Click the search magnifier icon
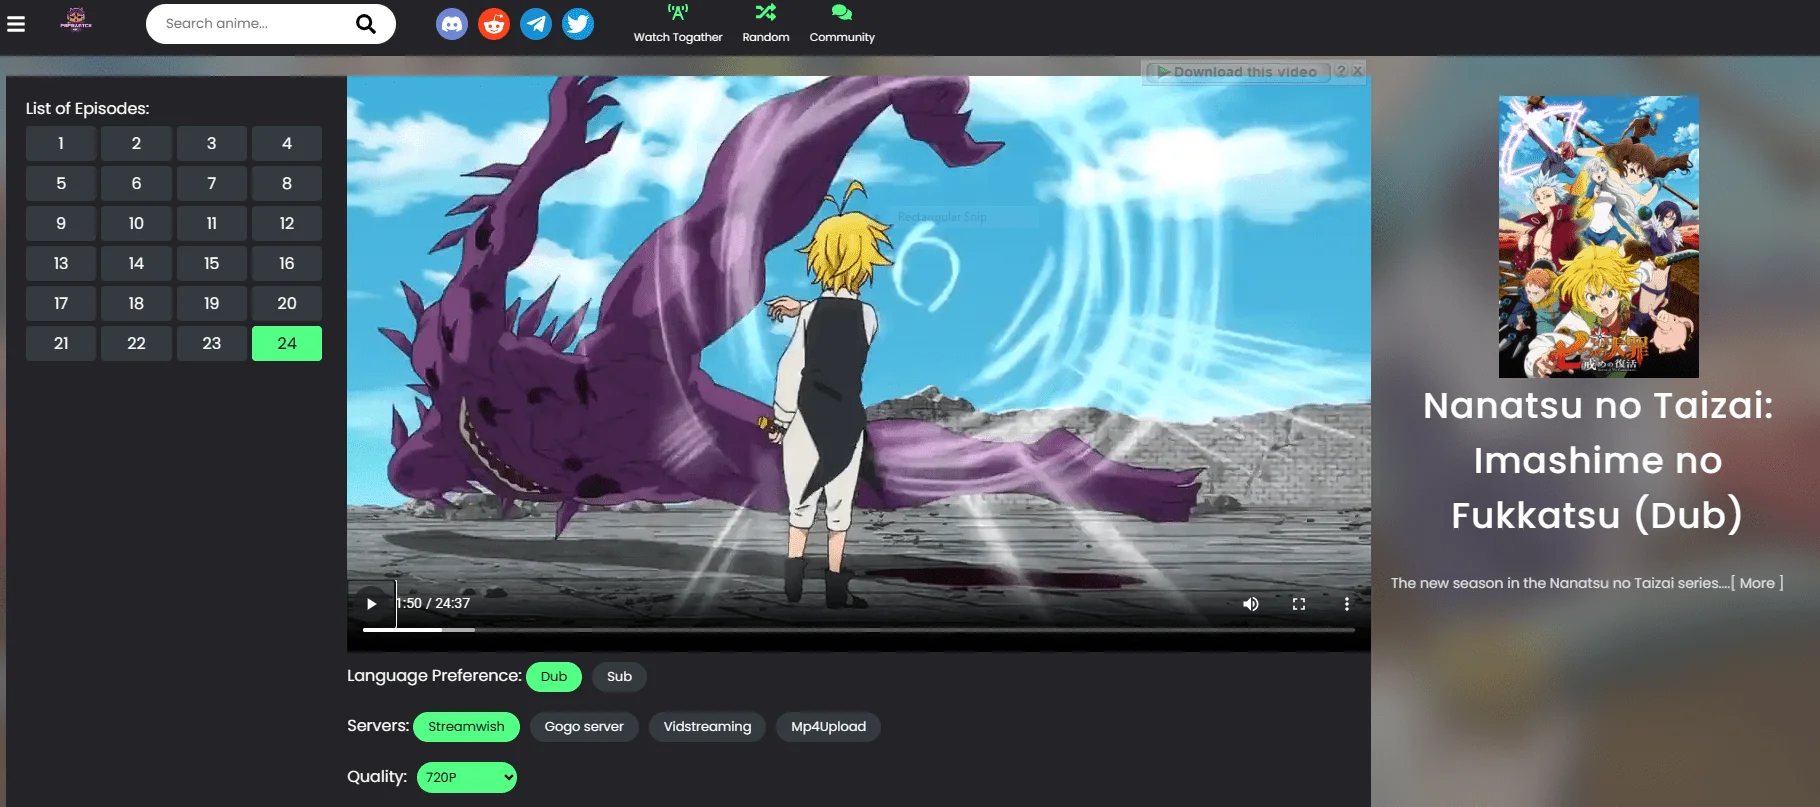Image resolution: width=1820 pixels, height=807 pixels. tap(366, 24)
